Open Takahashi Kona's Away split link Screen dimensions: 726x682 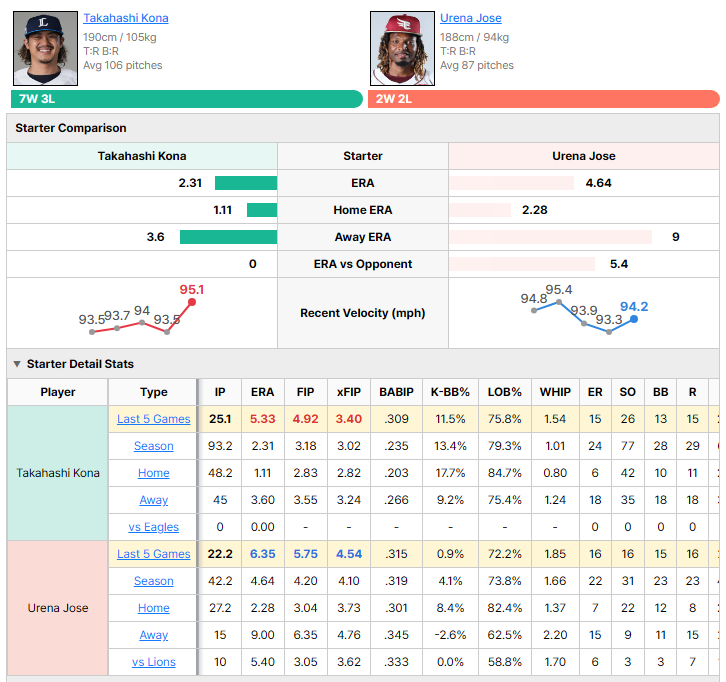coord(154,500)
